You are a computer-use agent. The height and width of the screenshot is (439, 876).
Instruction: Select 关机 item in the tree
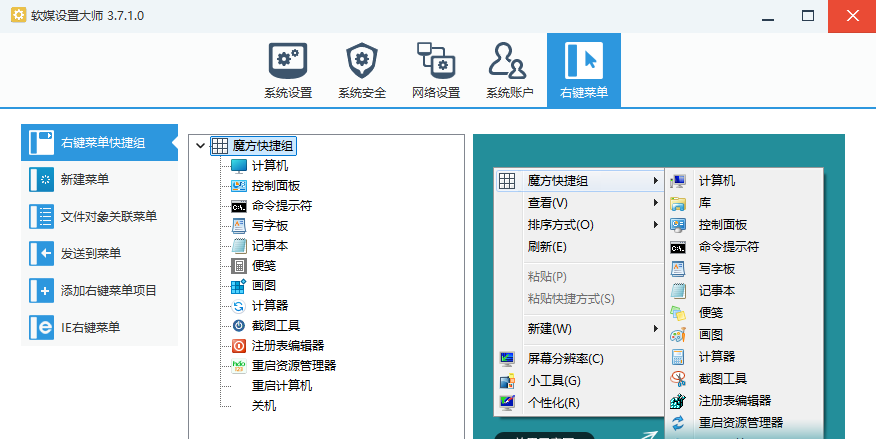pos(264,406)
